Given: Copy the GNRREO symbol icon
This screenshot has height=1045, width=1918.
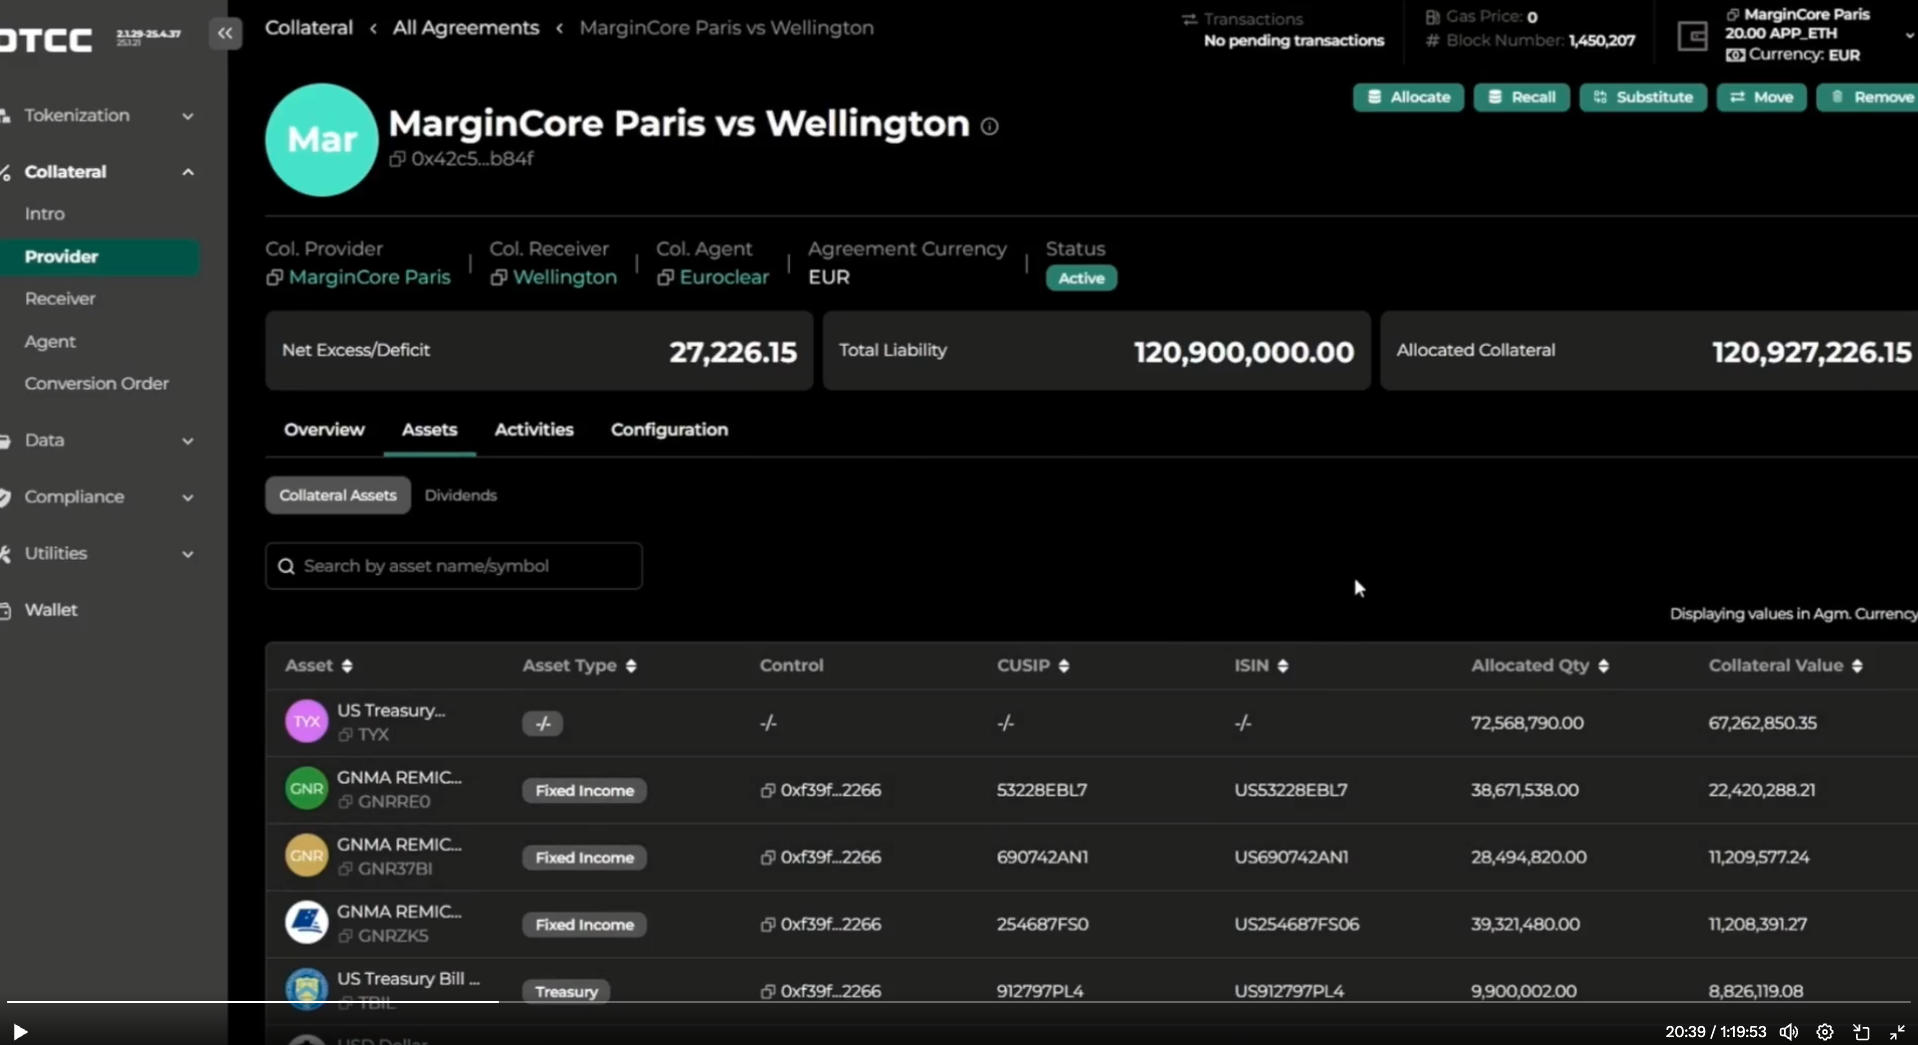Looking at the screenshot, I should coord(345,802).
